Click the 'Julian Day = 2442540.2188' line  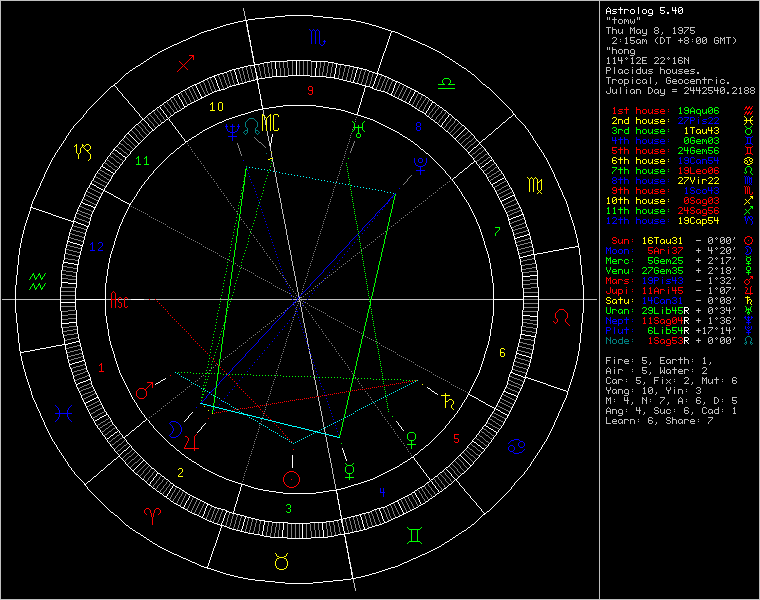tap(680, 91)
